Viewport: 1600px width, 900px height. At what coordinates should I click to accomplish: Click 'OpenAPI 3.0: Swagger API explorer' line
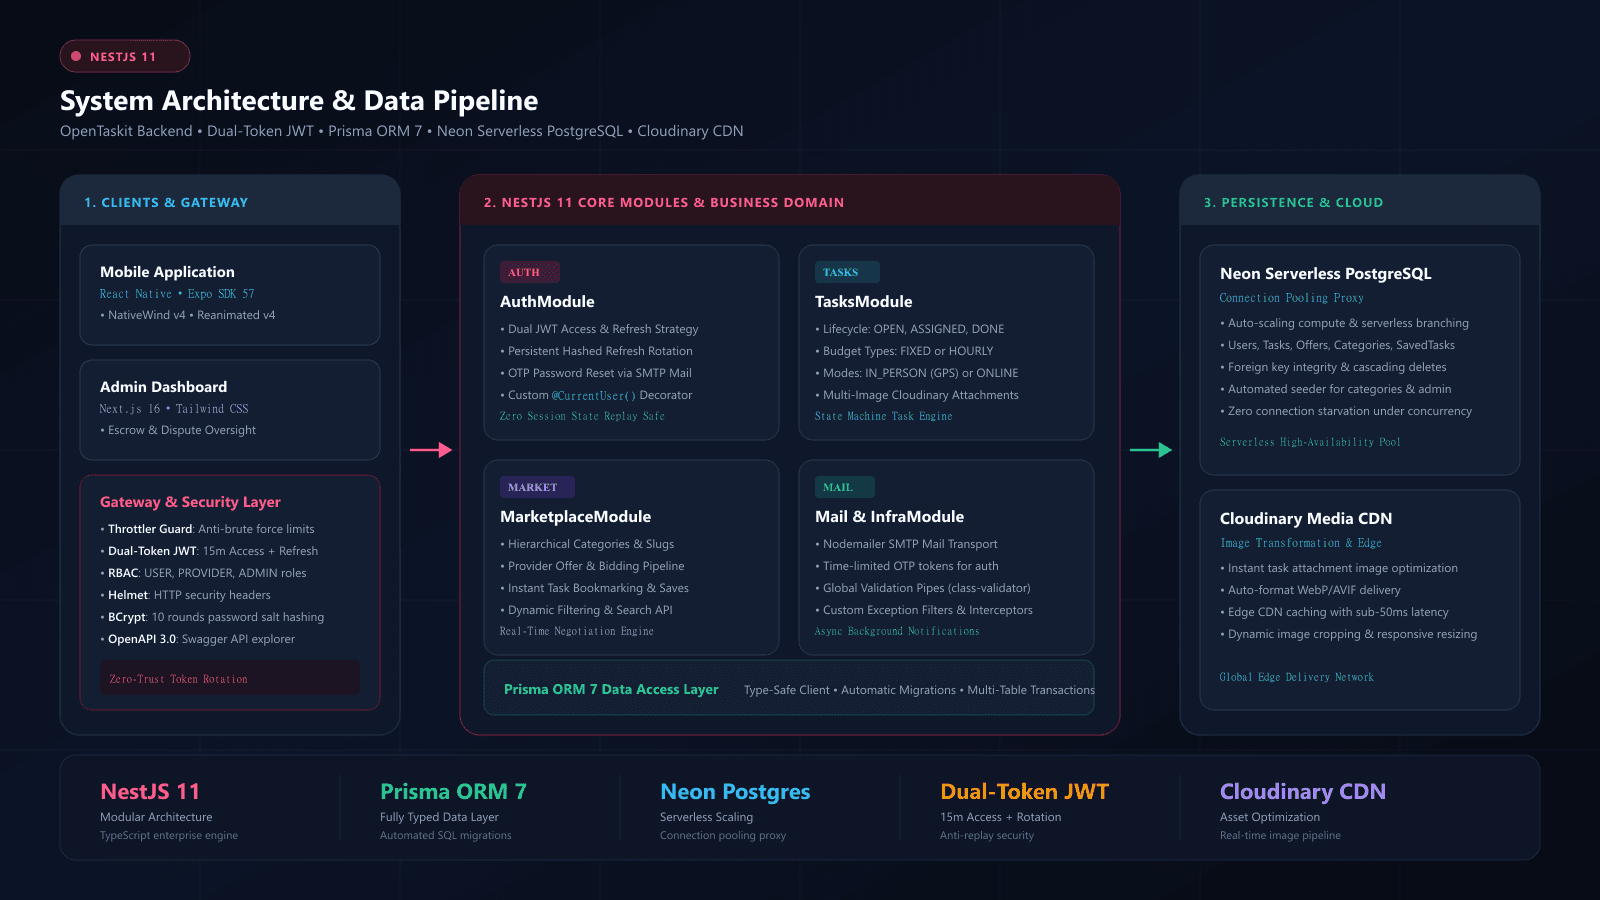point(198,639)
